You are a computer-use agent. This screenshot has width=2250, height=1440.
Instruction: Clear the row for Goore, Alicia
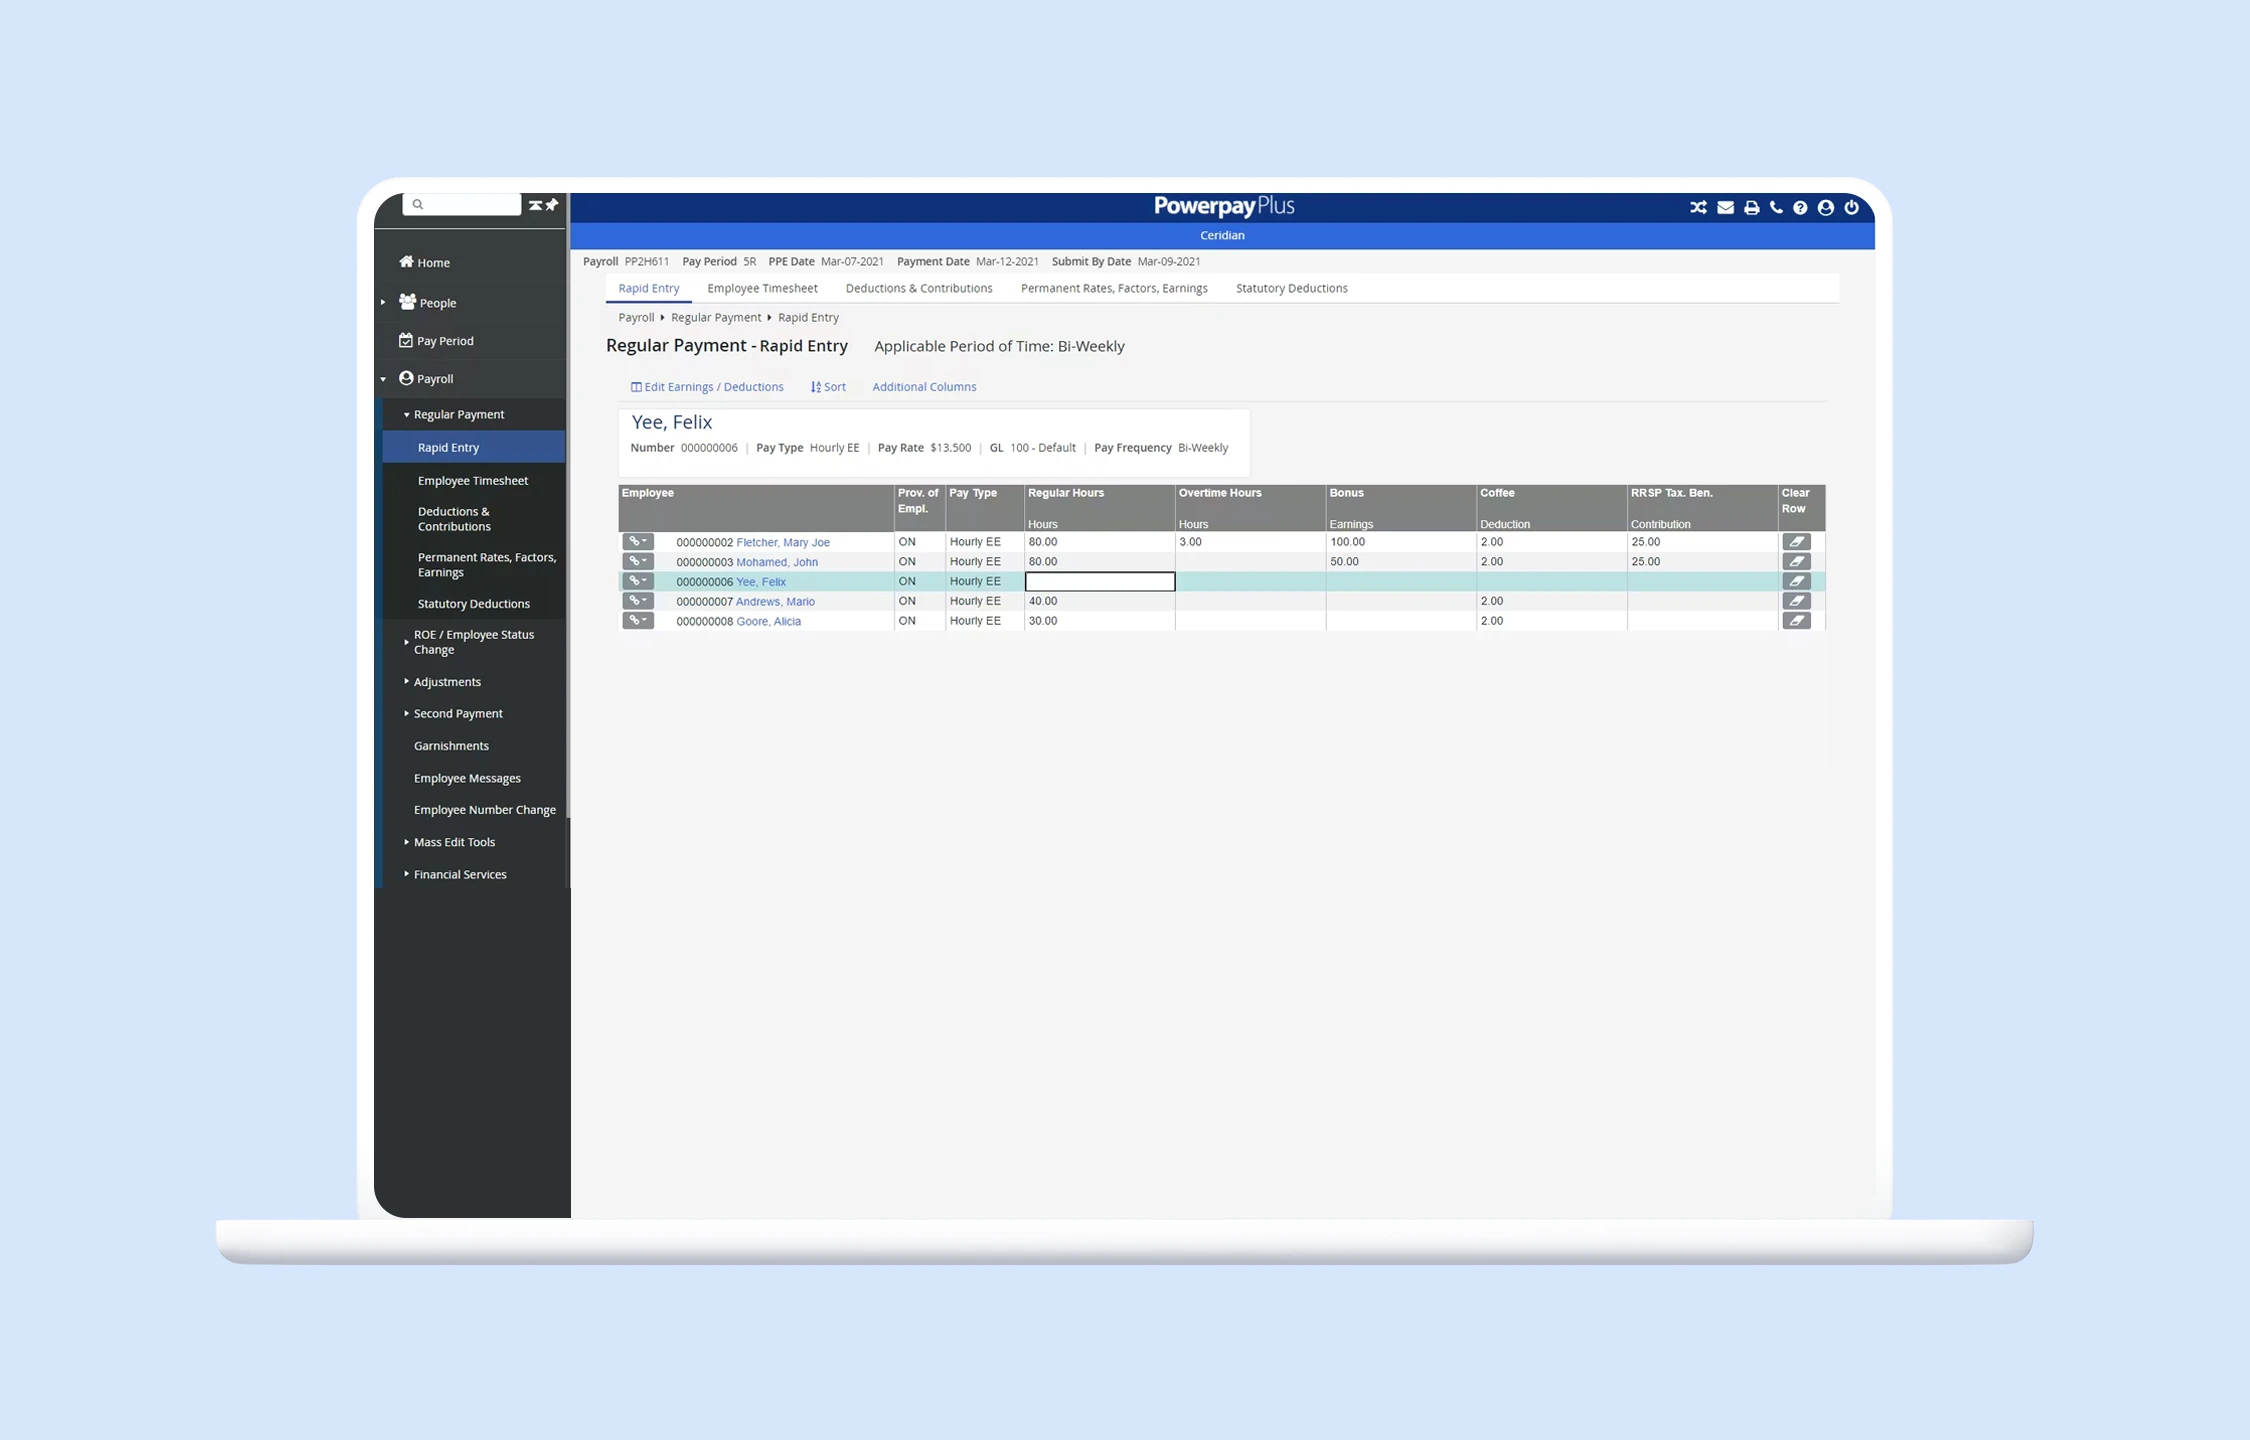click(x=1797, y=620)
